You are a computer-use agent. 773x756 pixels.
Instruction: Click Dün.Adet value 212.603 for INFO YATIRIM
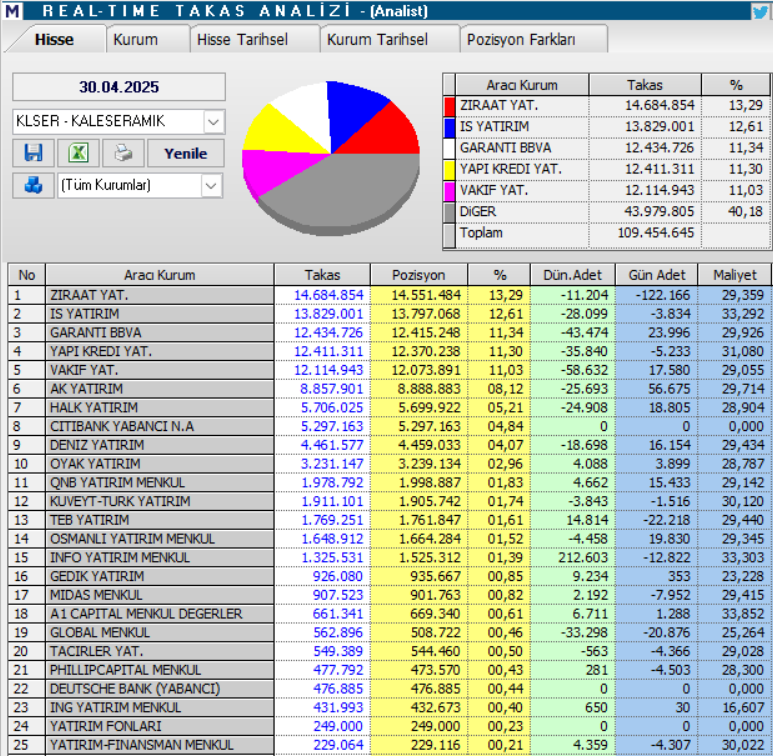pos(583,557)
